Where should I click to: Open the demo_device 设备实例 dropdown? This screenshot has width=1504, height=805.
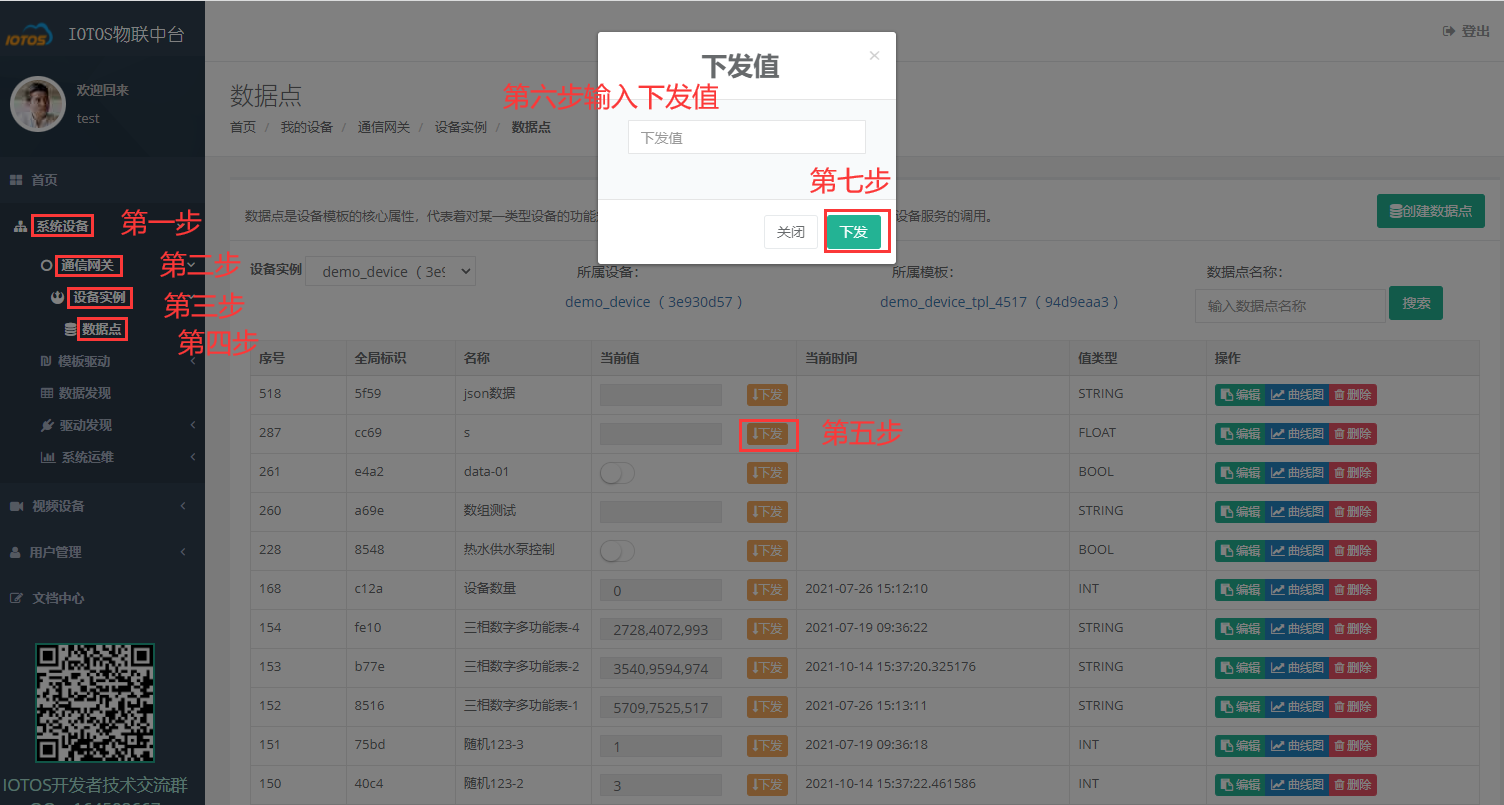click(390, 270)
